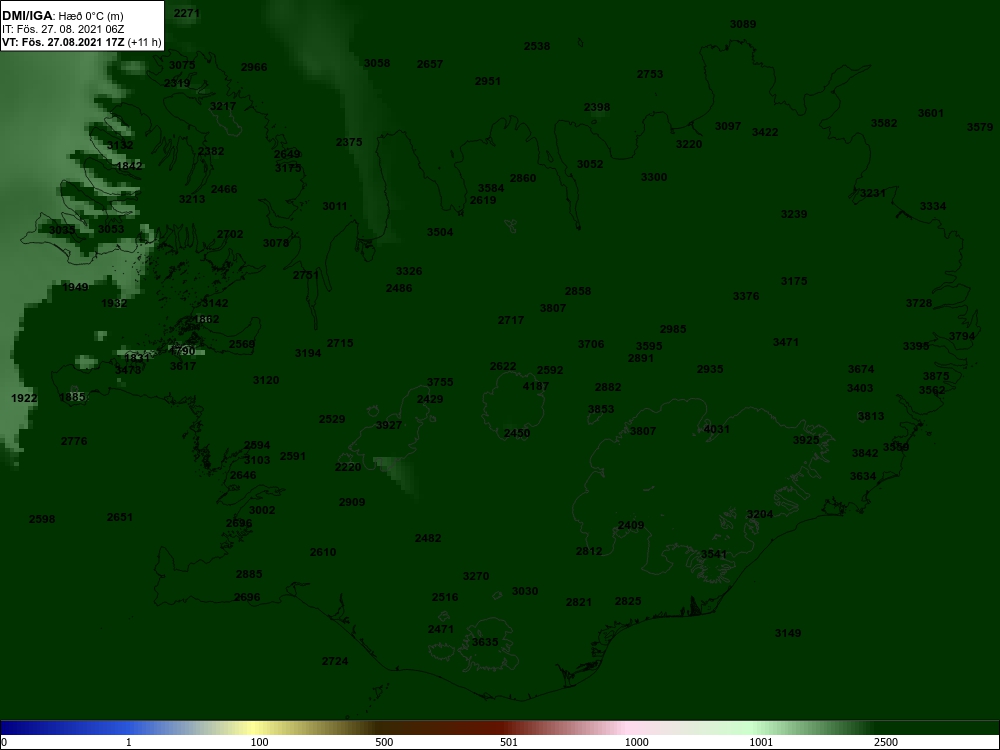This screenshot has height=750, width=1000.
Task: Click the map value 2724
Action: click(x=335, y=661)
